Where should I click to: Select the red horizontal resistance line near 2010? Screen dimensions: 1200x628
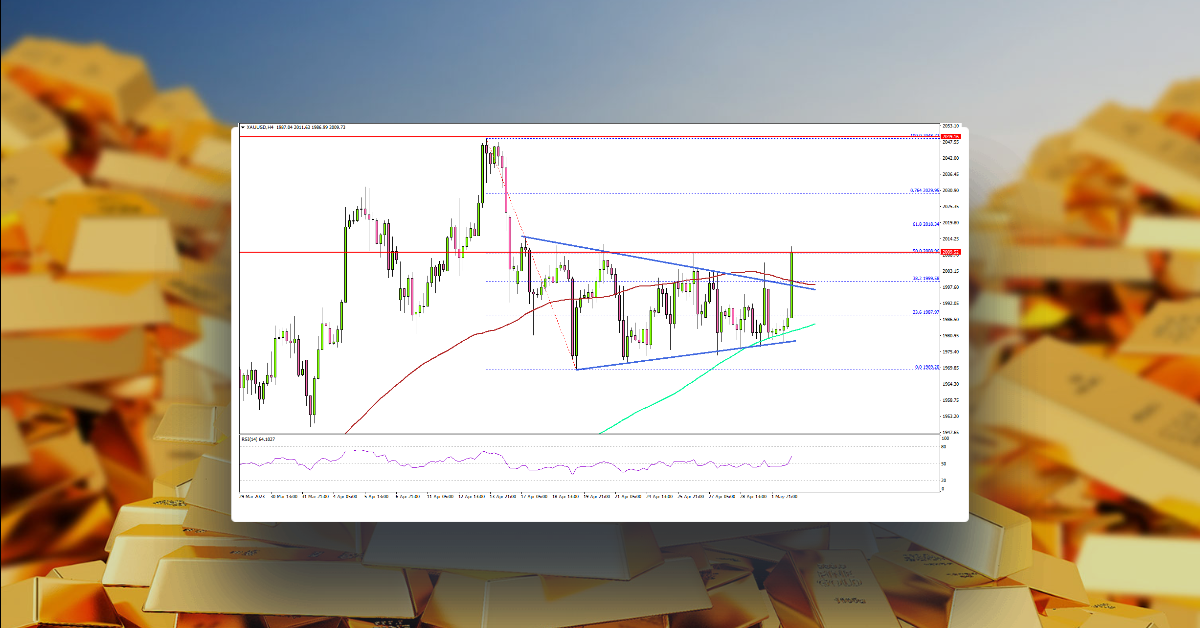click(x=400, y=252)
